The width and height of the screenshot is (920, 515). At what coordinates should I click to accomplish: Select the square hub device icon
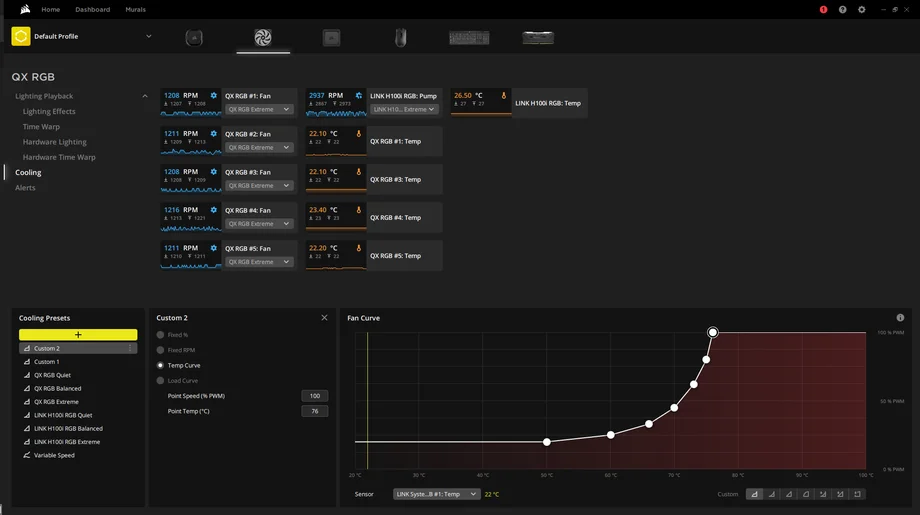332,38
